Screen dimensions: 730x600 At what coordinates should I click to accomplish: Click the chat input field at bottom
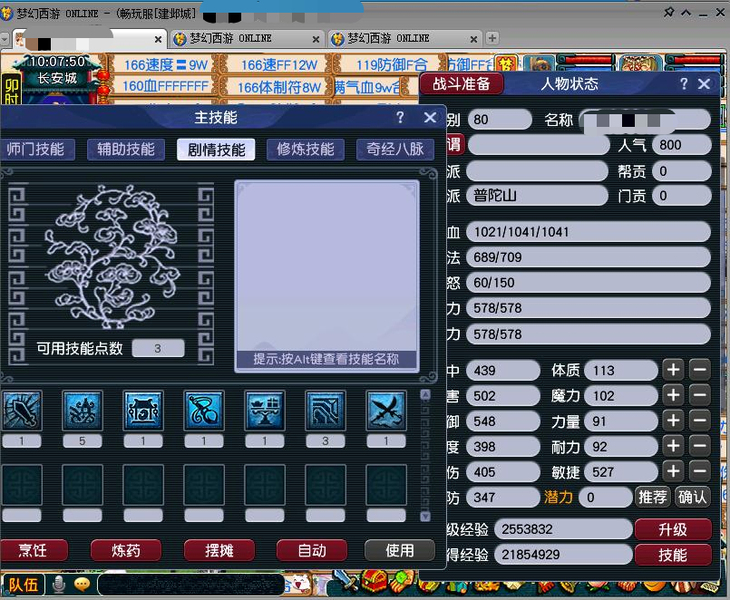[191, 585]
